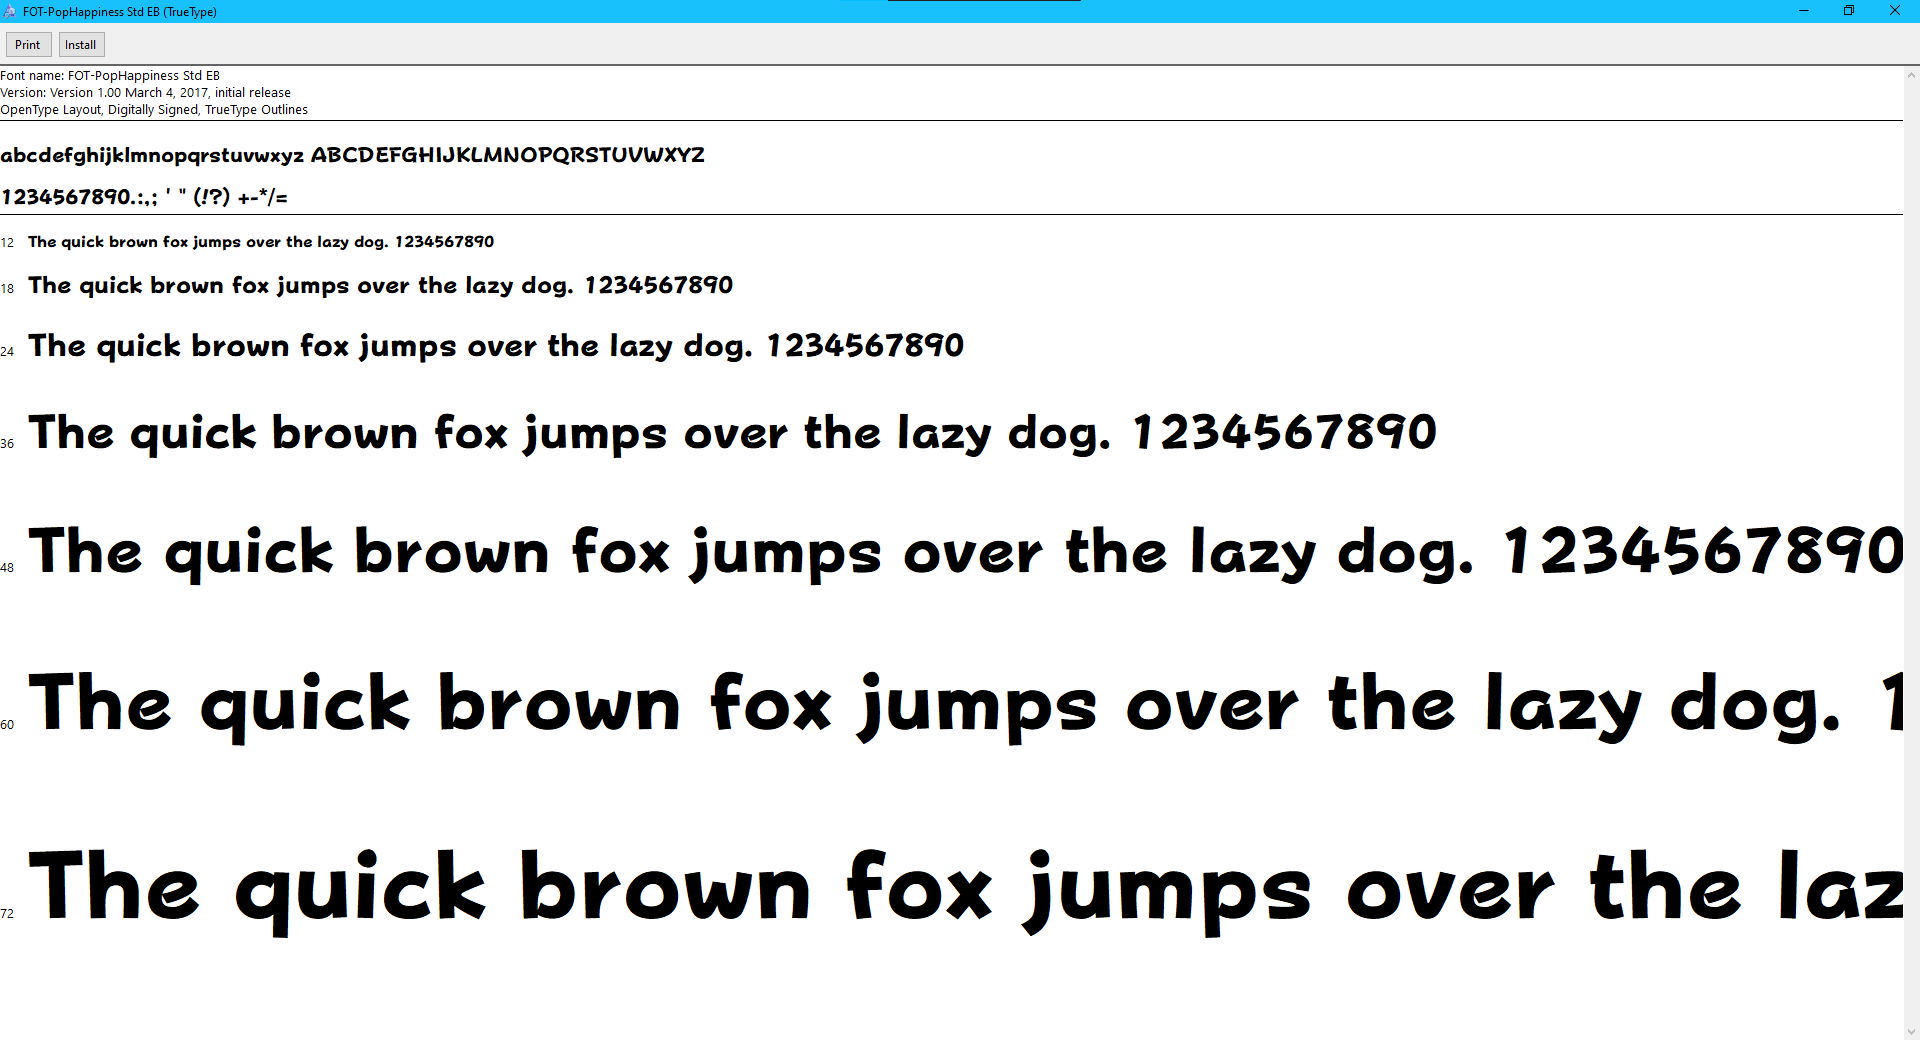The height and width of the screenshot is (1040, 1920).
Task: Click the 72 point size label
Action: (x=7, y=913)
